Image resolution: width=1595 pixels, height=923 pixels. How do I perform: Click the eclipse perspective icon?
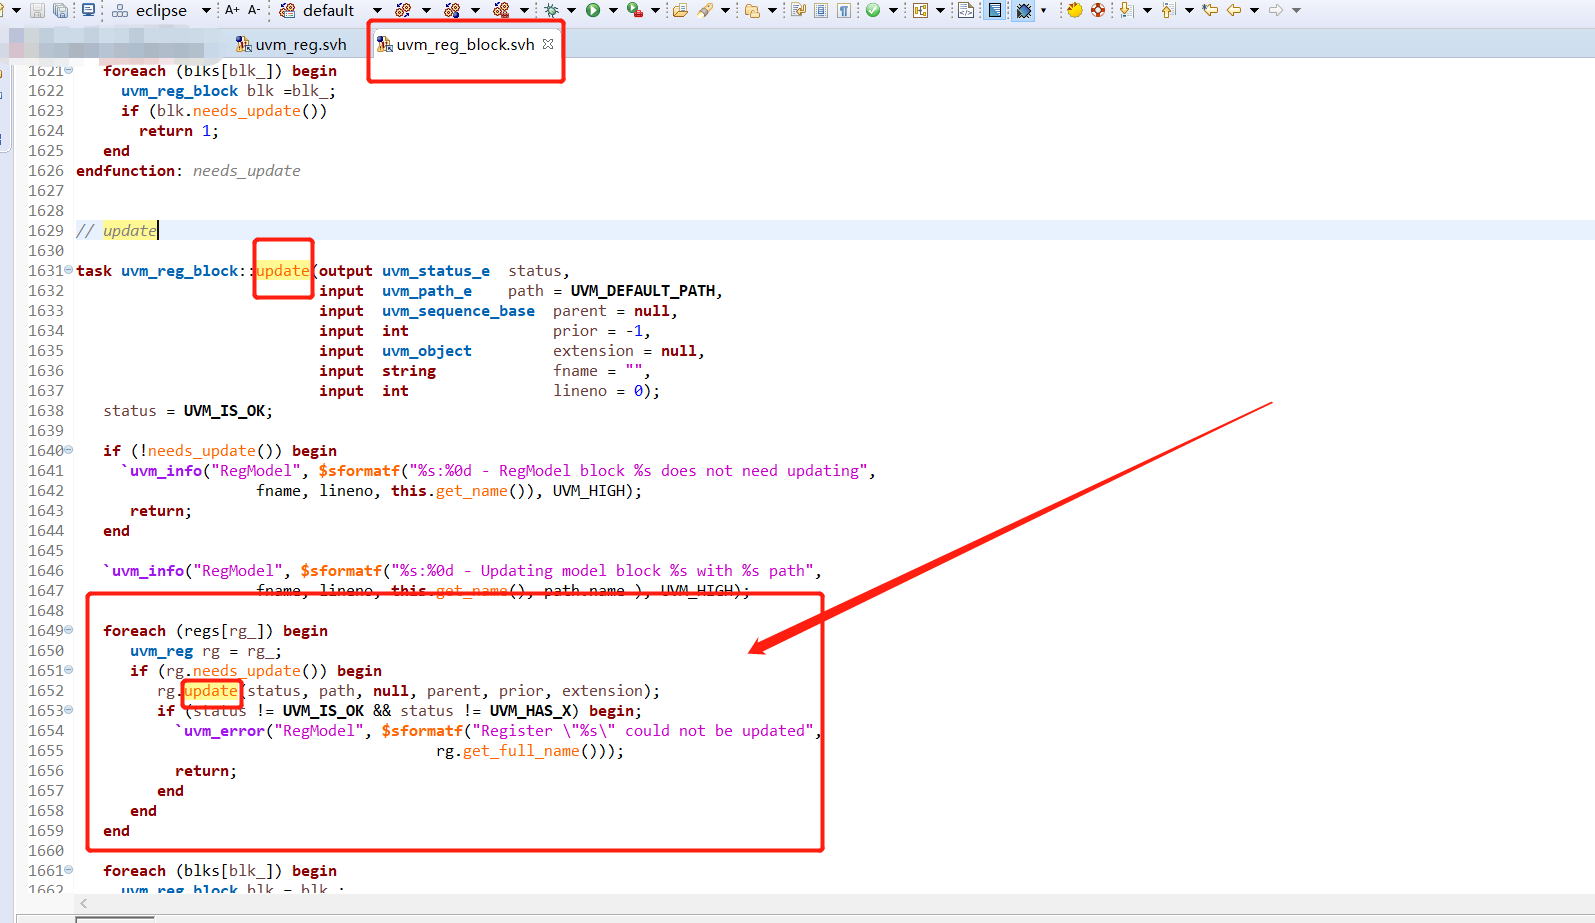pyautogui.click(x=120, y=10)
